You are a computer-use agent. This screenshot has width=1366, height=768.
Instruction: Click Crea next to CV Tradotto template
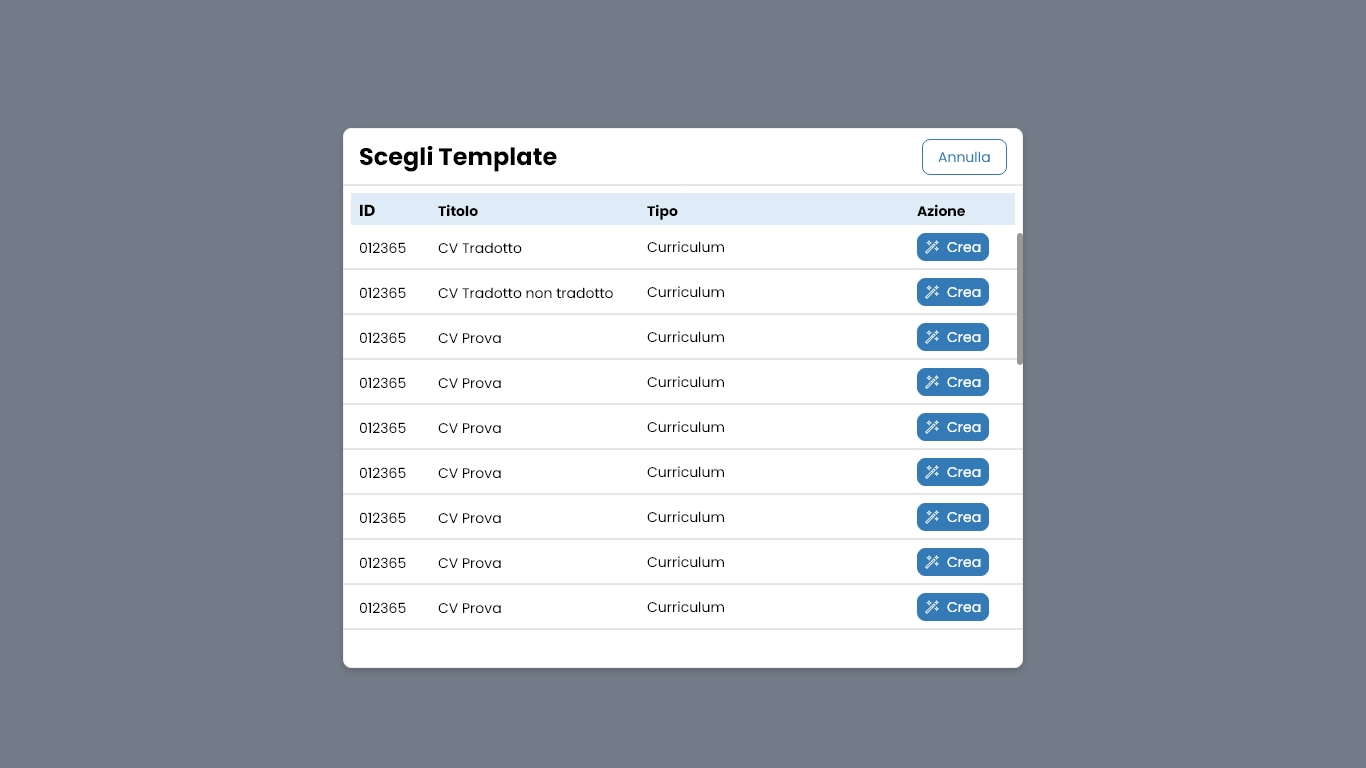click(952, 247)
